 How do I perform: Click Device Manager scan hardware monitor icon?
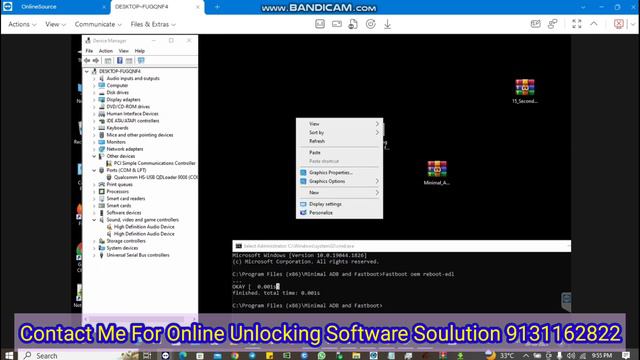pos(141,60)
